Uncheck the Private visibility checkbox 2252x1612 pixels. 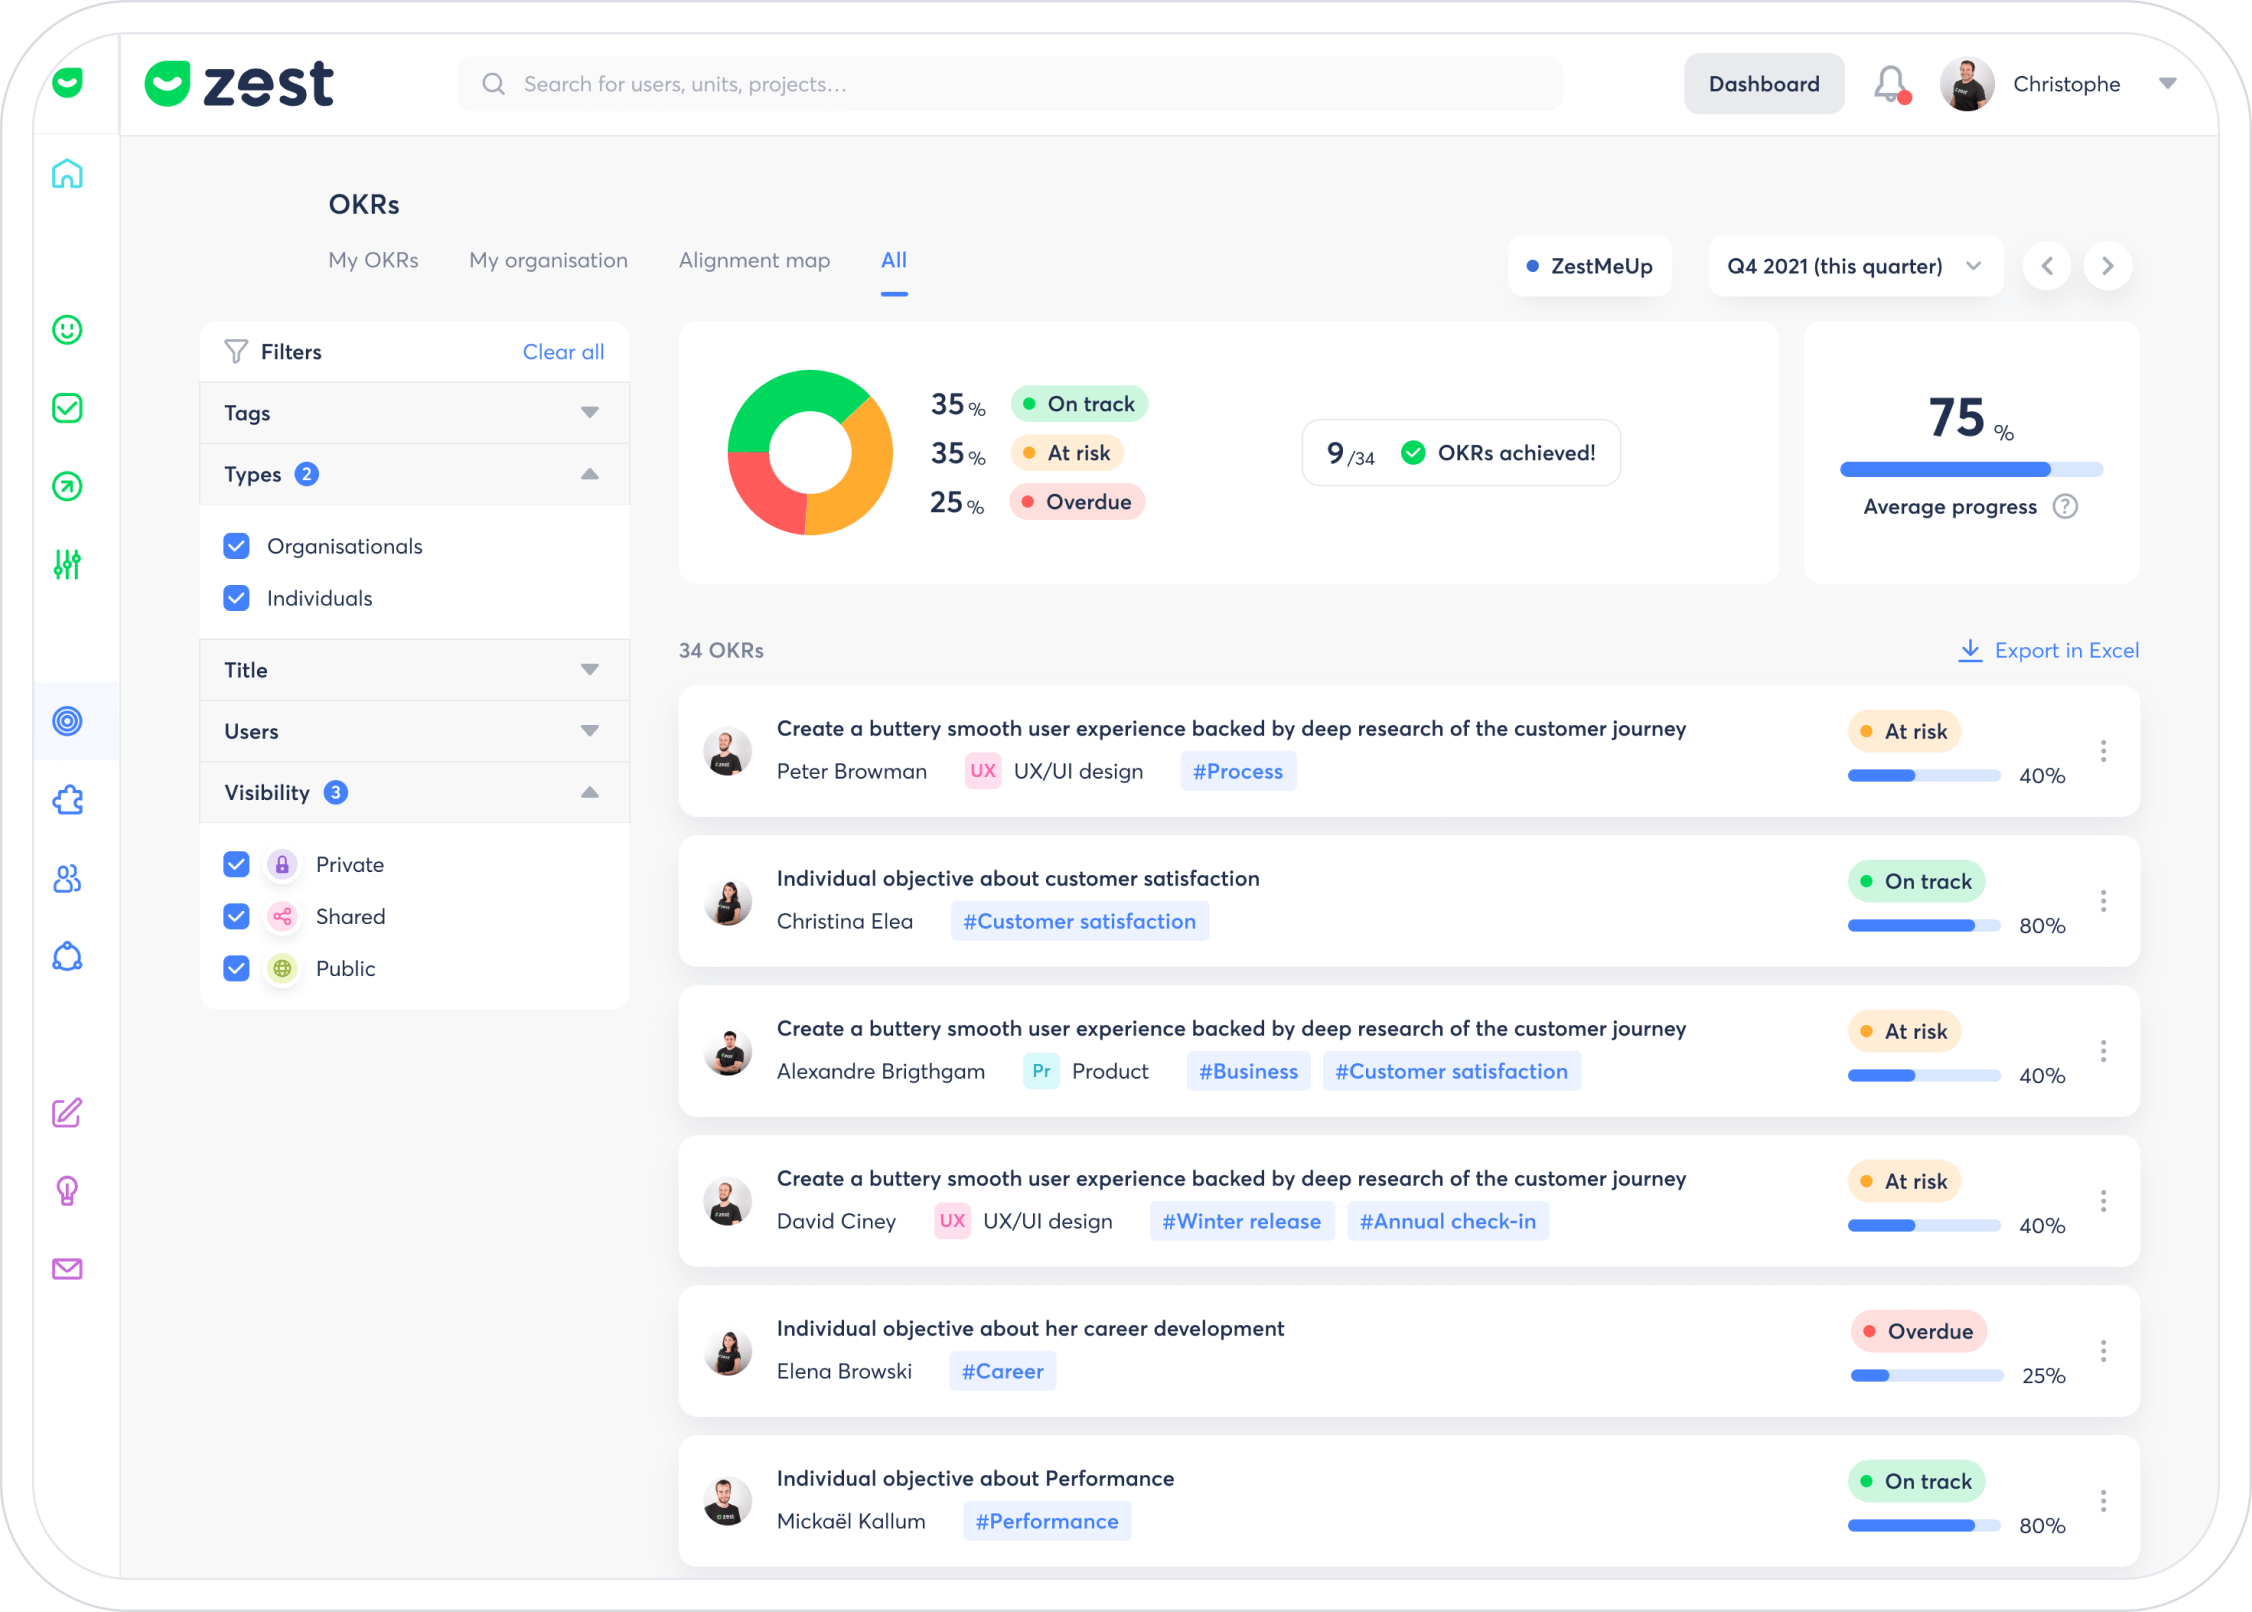pos(237,864)
